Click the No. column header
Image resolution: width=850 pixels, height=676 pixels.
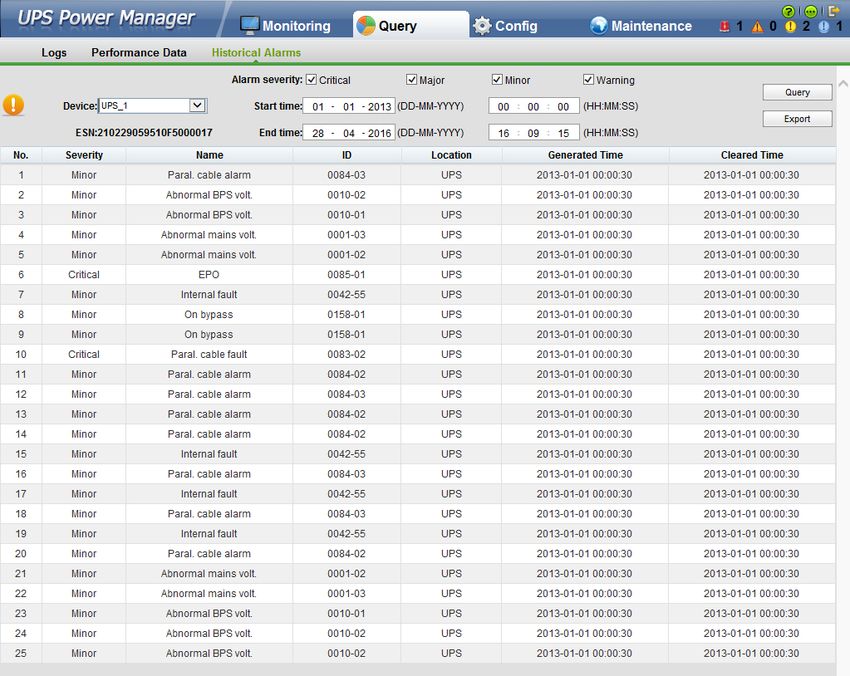click(x=21, y=155)
